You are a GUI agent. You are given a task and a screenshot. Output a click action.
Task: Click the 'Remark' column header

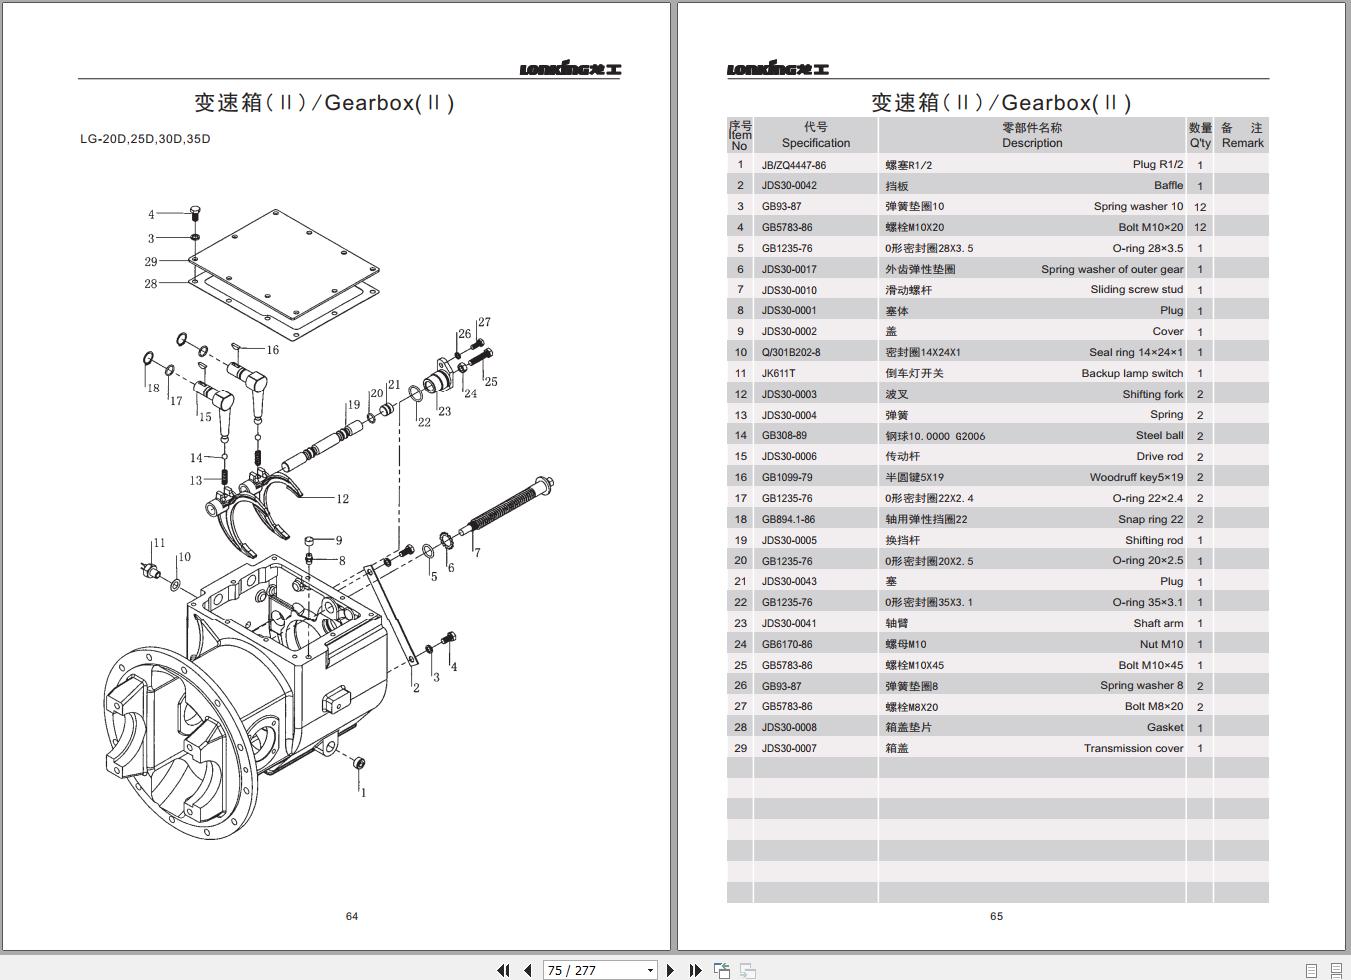coord(1243,143)
